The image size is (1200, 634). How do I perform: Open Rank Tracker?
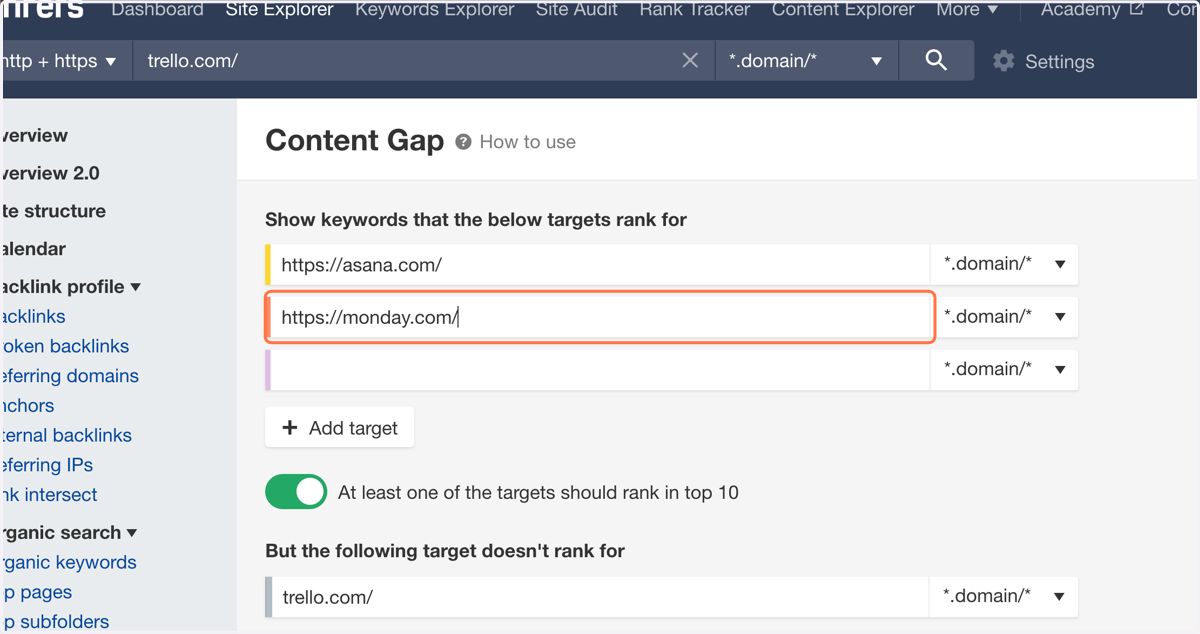coord(695,10)
